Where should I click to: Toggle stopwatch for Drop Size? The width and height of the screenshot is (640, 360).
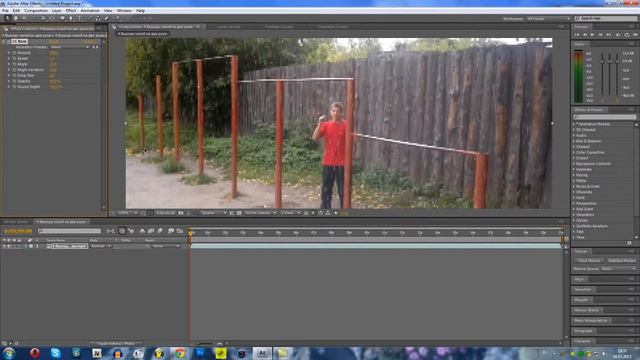14,76
